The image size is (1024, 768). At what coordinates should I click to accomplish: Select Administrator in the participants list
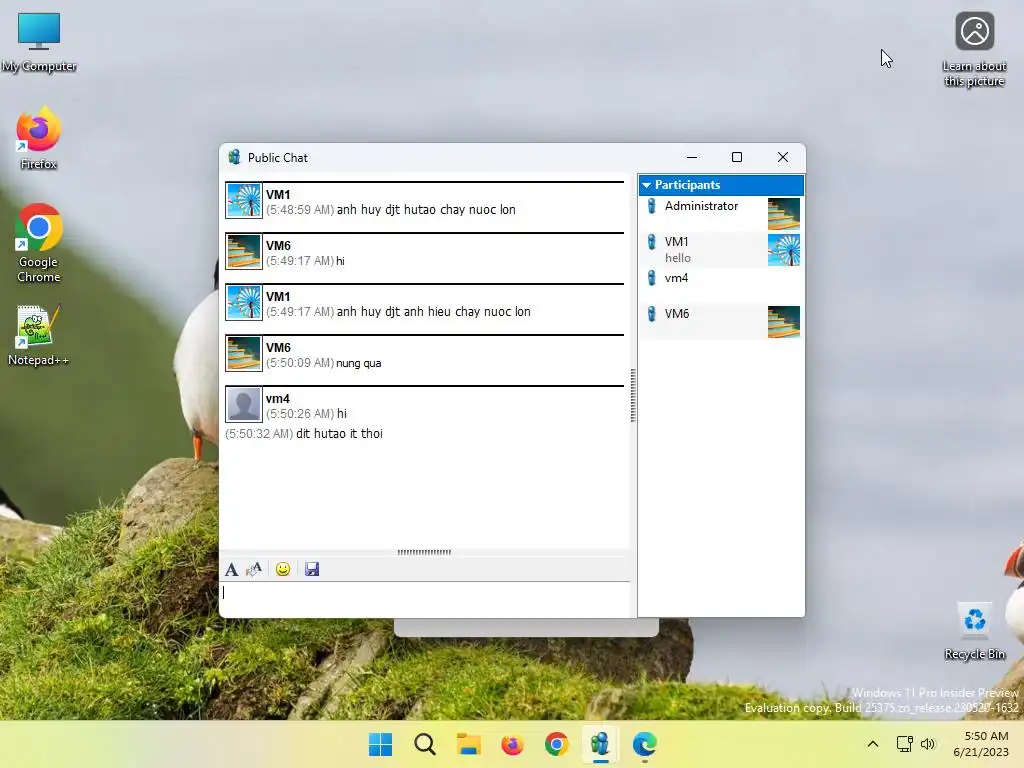coord(721,214)
